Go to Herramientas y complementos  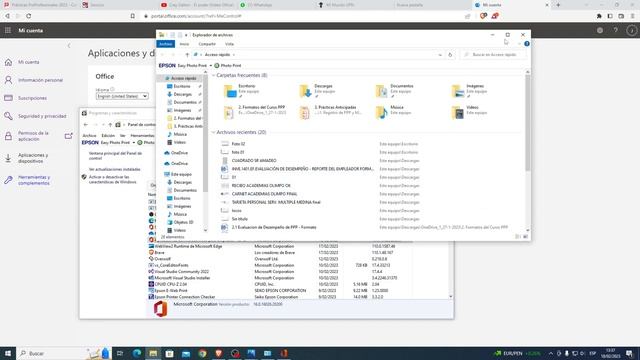tap(34, 180)
